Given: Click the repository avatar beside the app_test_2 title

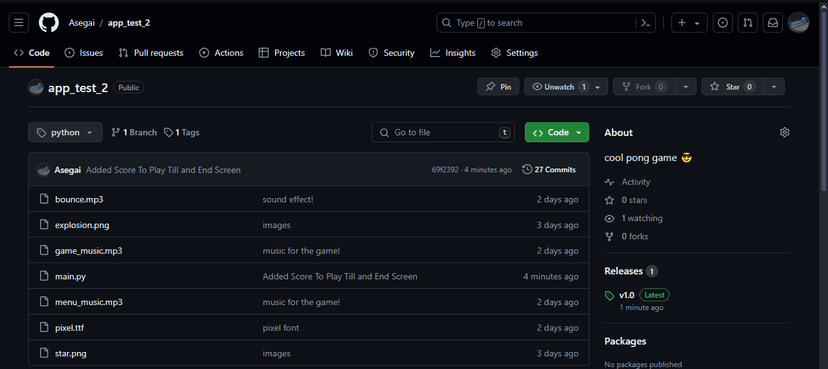Looking at the screenshot, I should pos(35,88).
